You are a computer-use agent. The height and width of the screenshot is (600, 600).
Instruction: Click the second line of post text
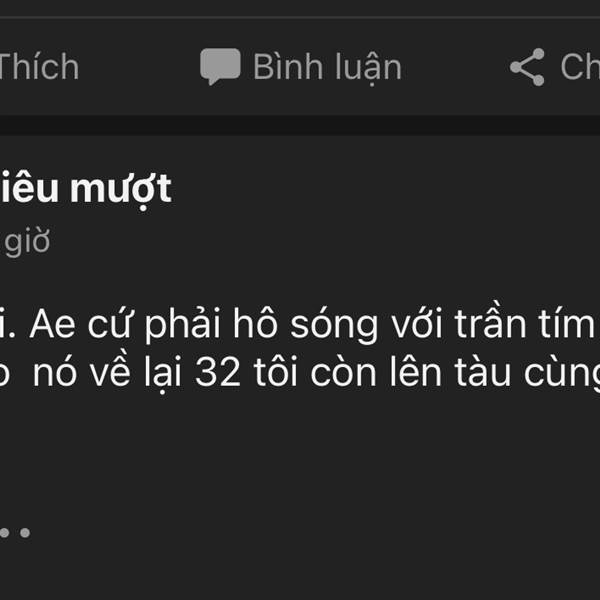tap(300, 375)
